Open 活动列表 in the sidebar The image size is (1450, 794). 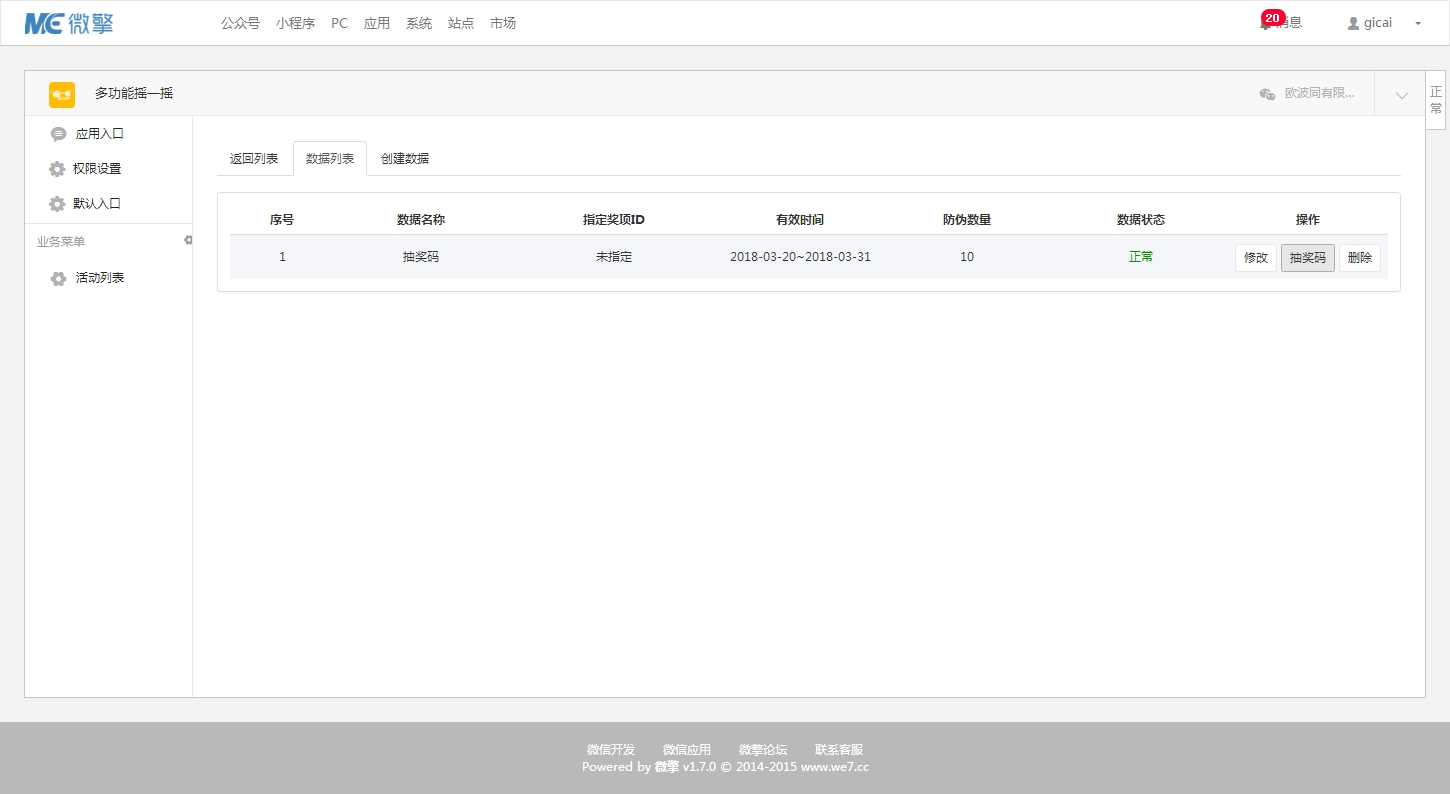point(100,278)
